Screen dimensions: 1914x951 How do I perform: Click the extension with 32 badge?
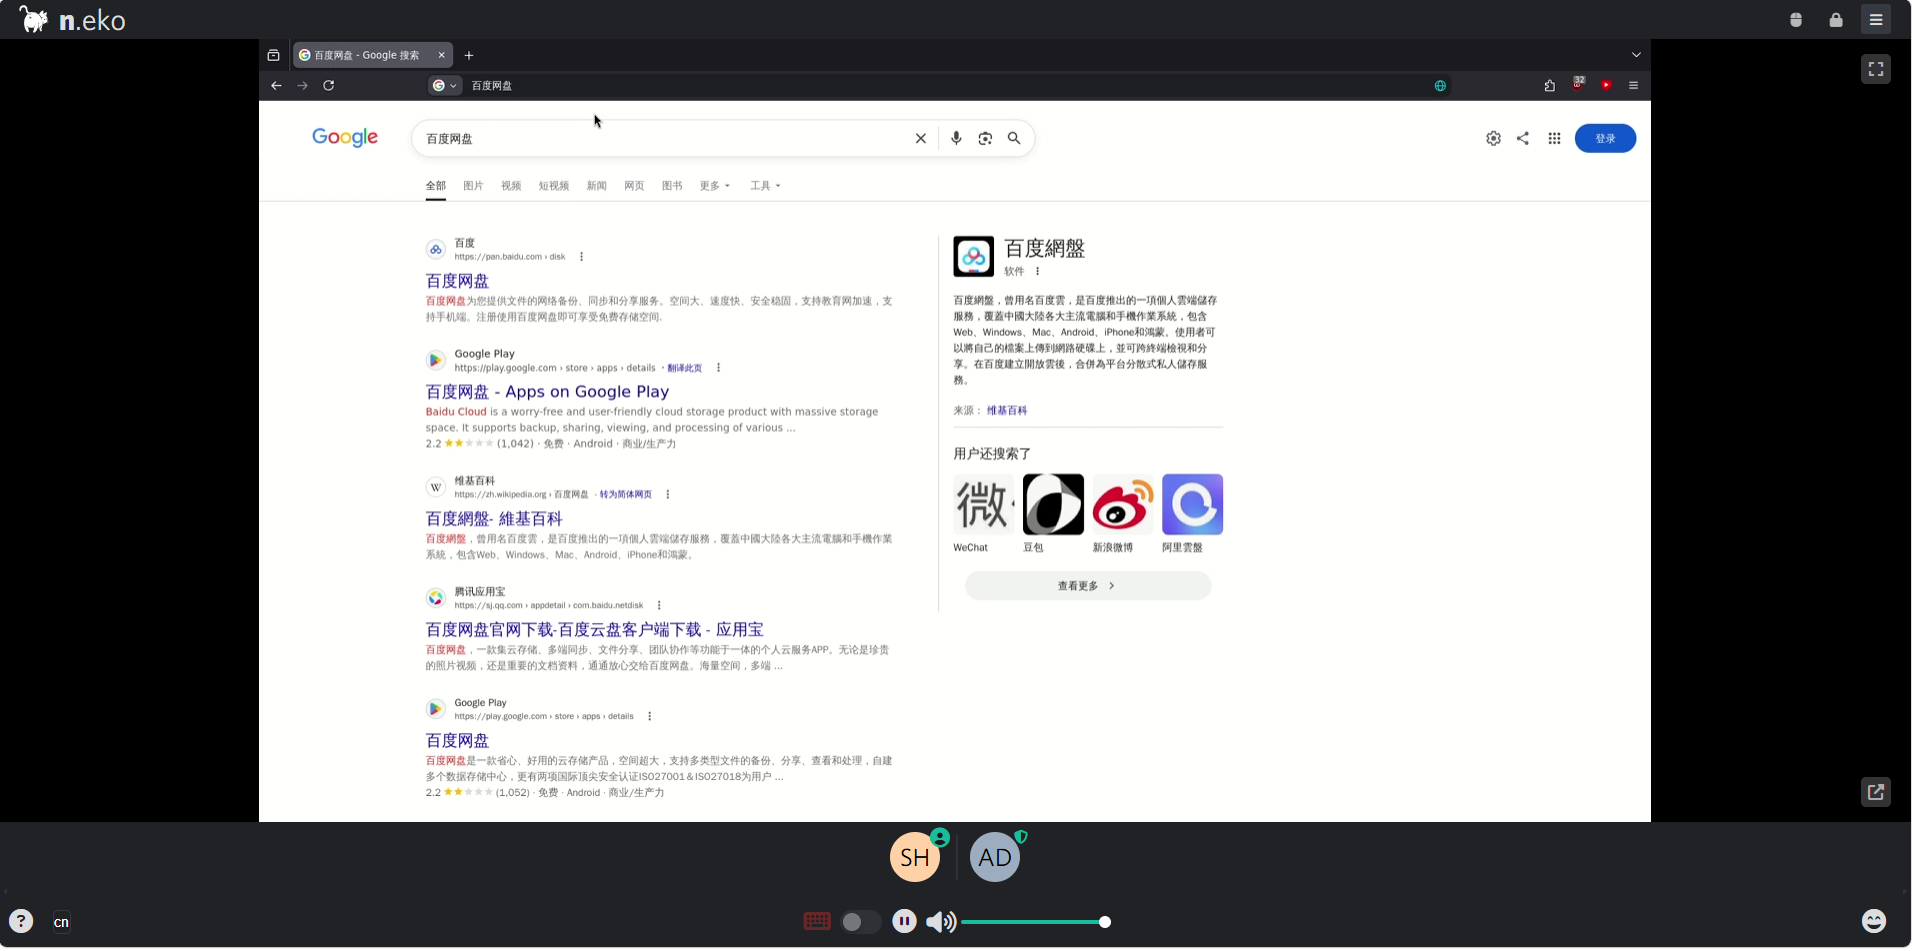pos(1578,84)
